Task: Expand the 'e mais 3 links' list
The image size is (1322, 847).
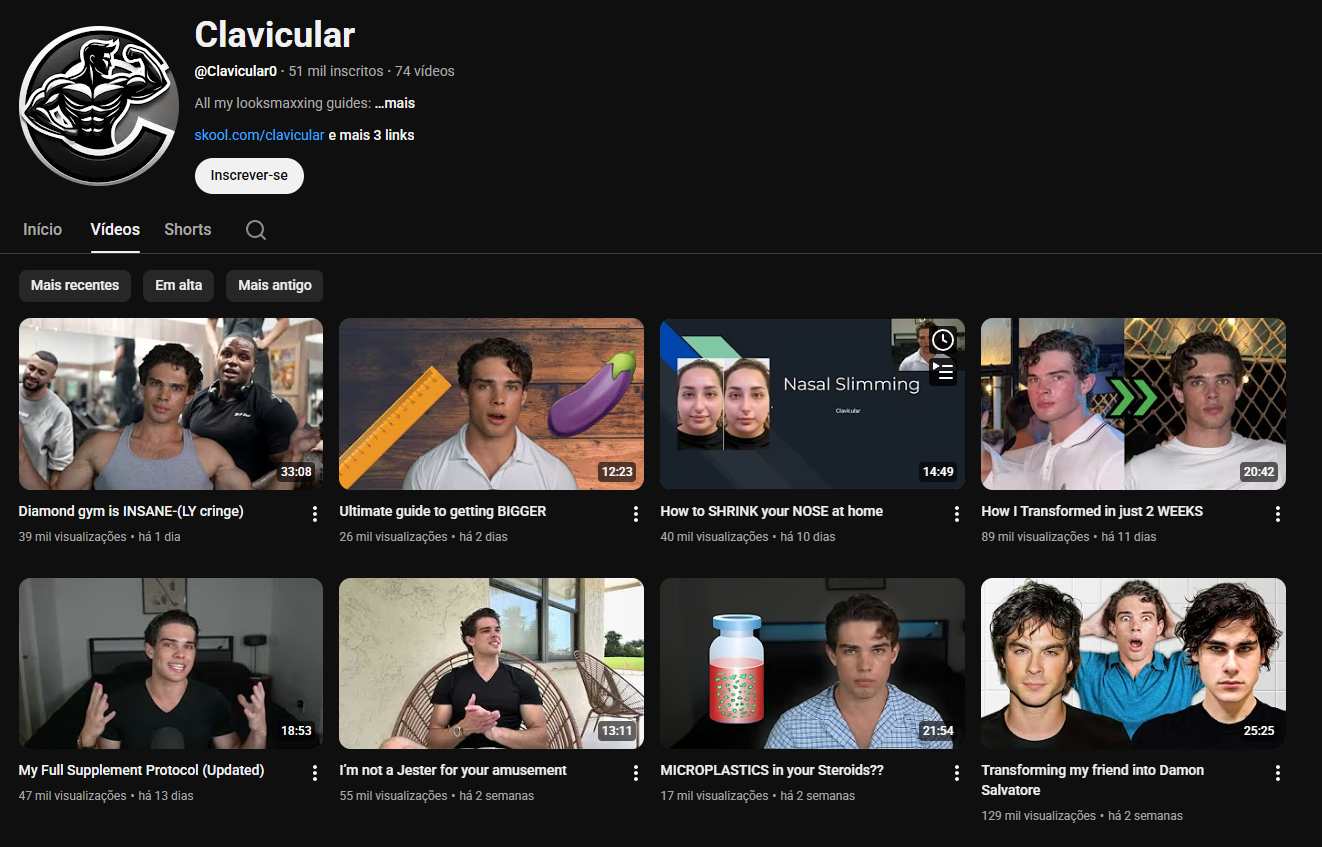Action: click(x=371, y=135)
